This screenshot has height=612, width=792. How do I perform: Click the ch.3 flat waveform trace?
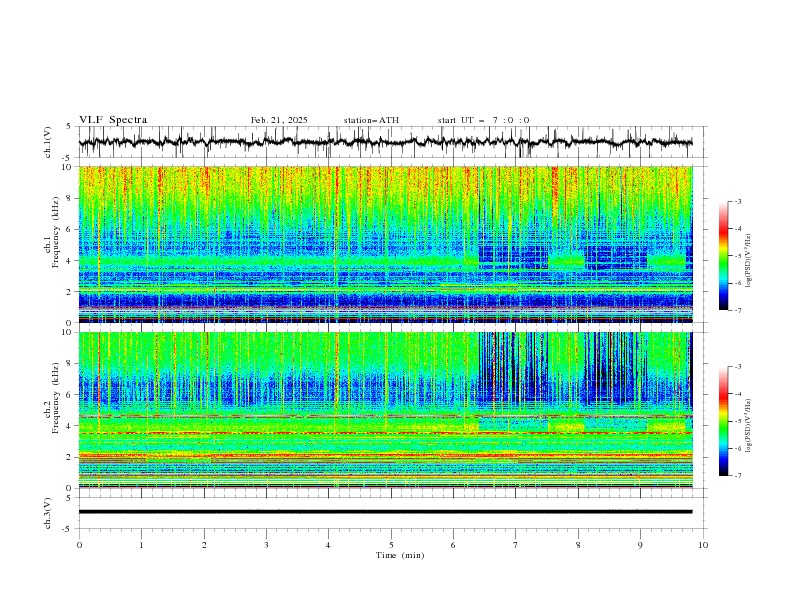(x=385, y=512)
